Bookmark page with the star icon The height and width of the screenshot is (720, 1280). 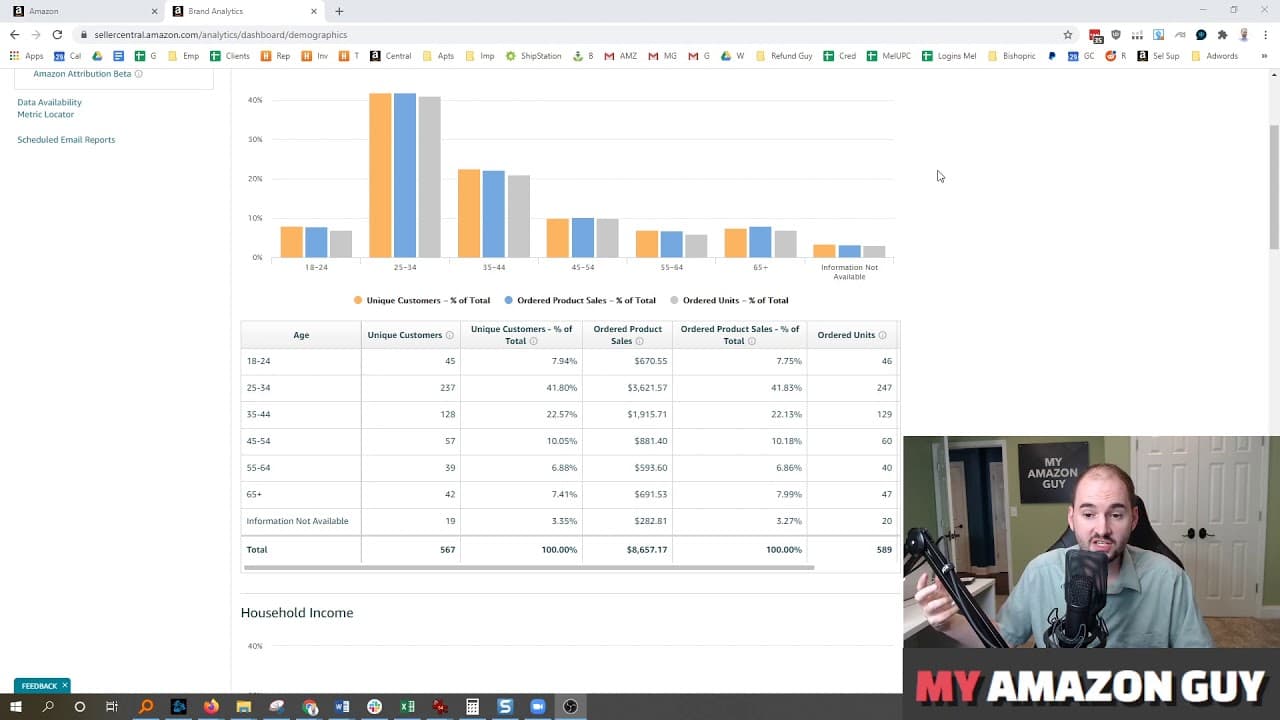pyautogui.click(x=1068, y=34)
